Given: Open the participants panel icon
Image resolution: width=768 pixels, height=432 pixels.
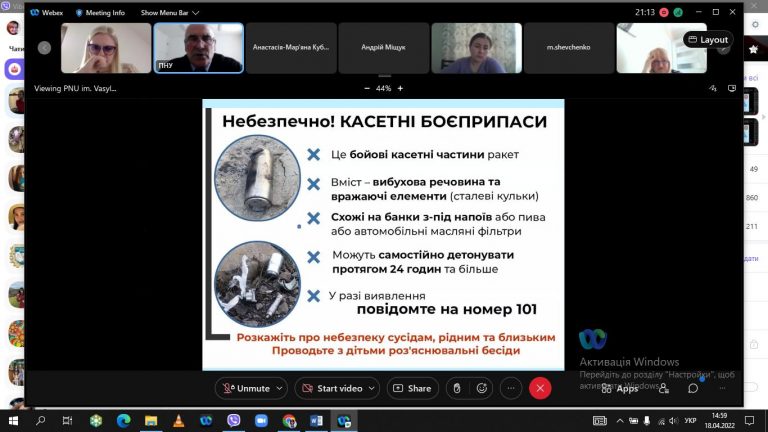Looking at the screenshot, I should pos(664,388).
